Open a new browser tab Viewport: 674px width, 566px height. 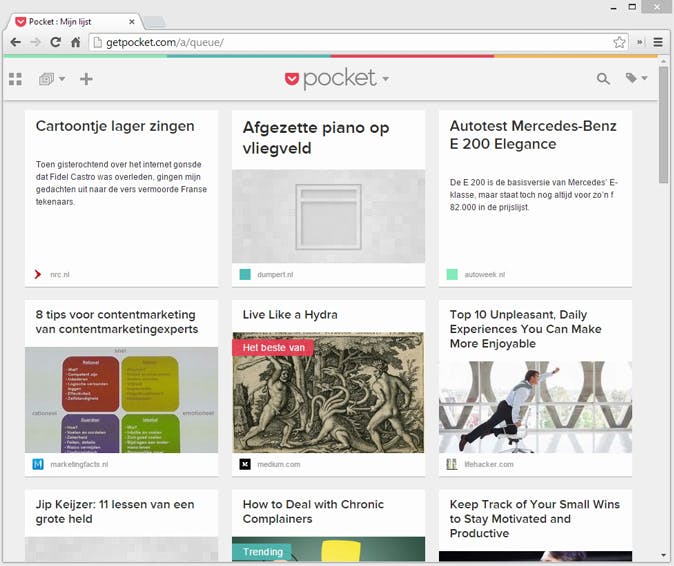click(154, 21)
